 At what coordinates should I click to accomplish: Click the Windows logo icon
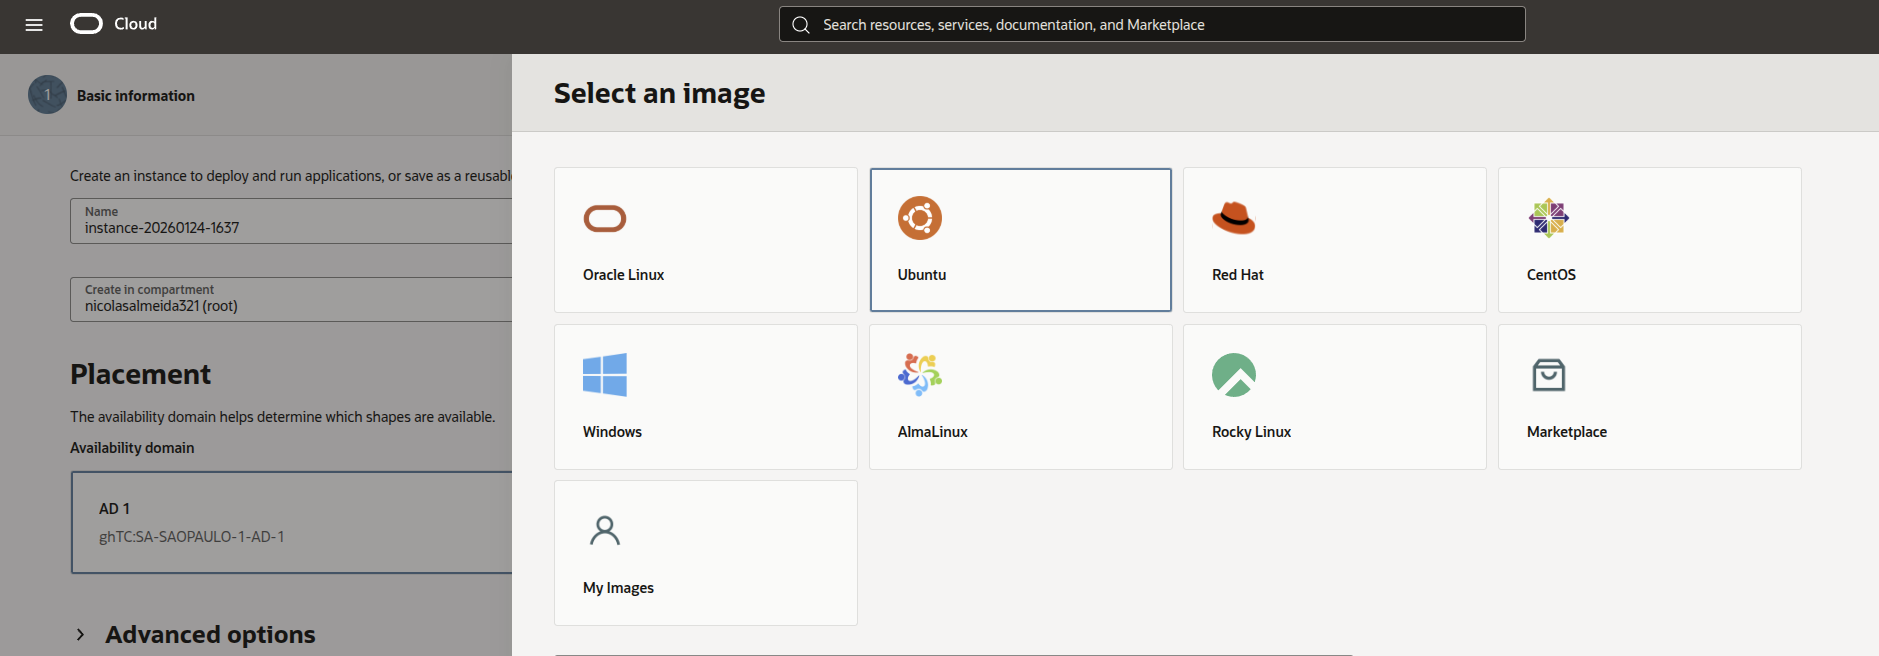(x=605, y=375)
